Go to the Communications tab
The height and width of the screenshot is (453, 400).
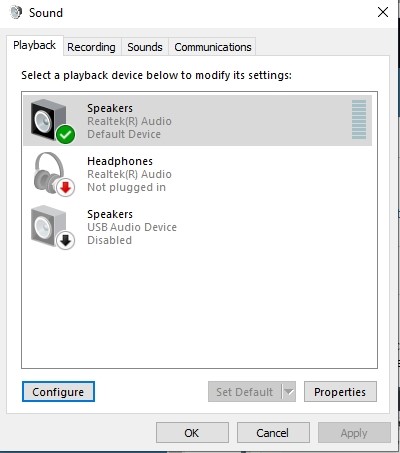tap(213, 47)
